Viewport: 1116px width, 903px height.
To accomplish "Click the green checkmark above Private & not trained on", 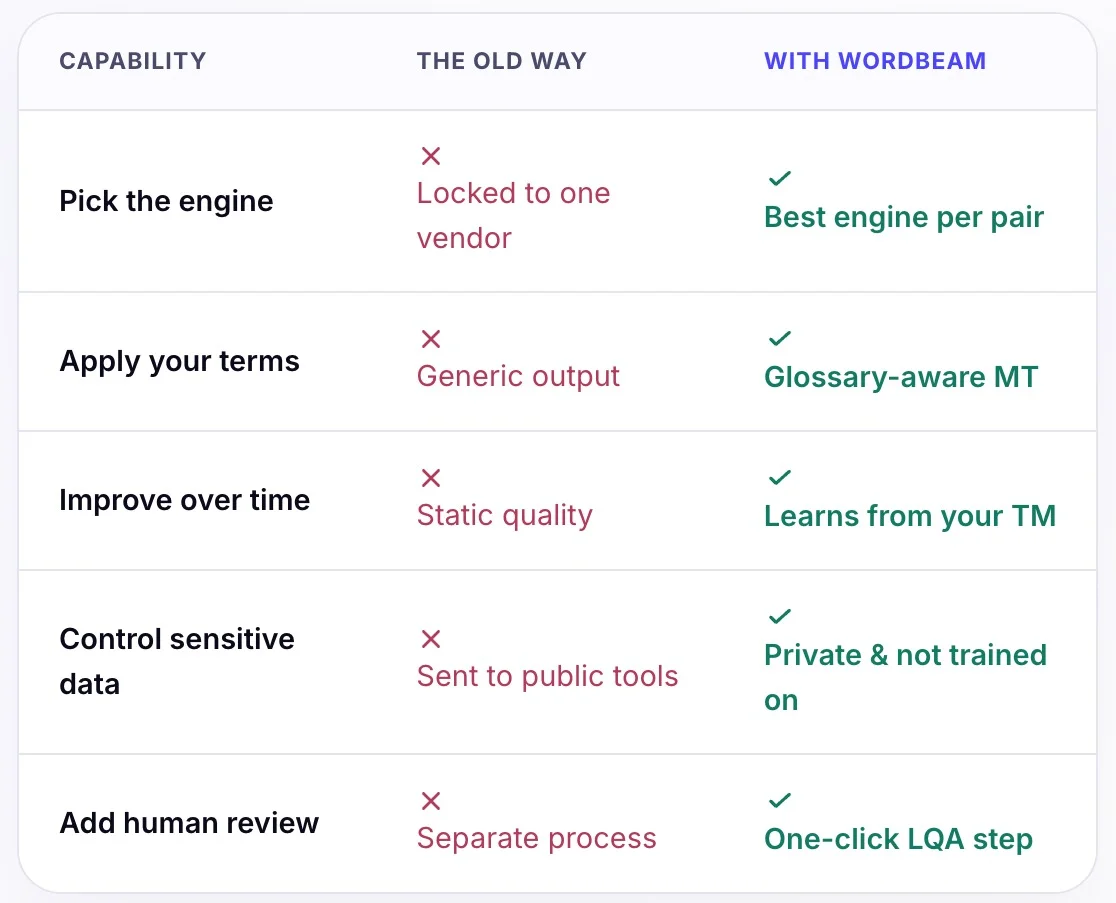I will (780, 616).
